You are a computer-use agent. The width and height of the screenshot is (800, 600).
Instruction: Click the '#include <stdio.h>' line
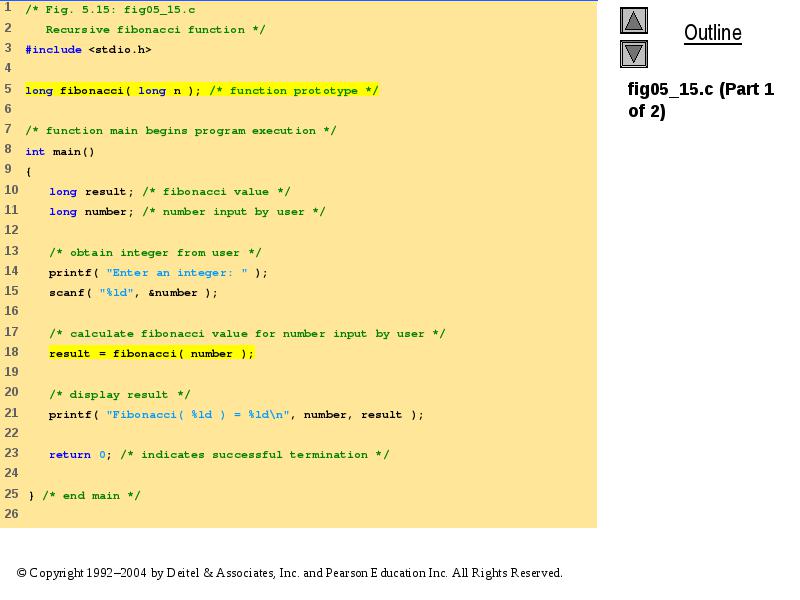(88, 49)
